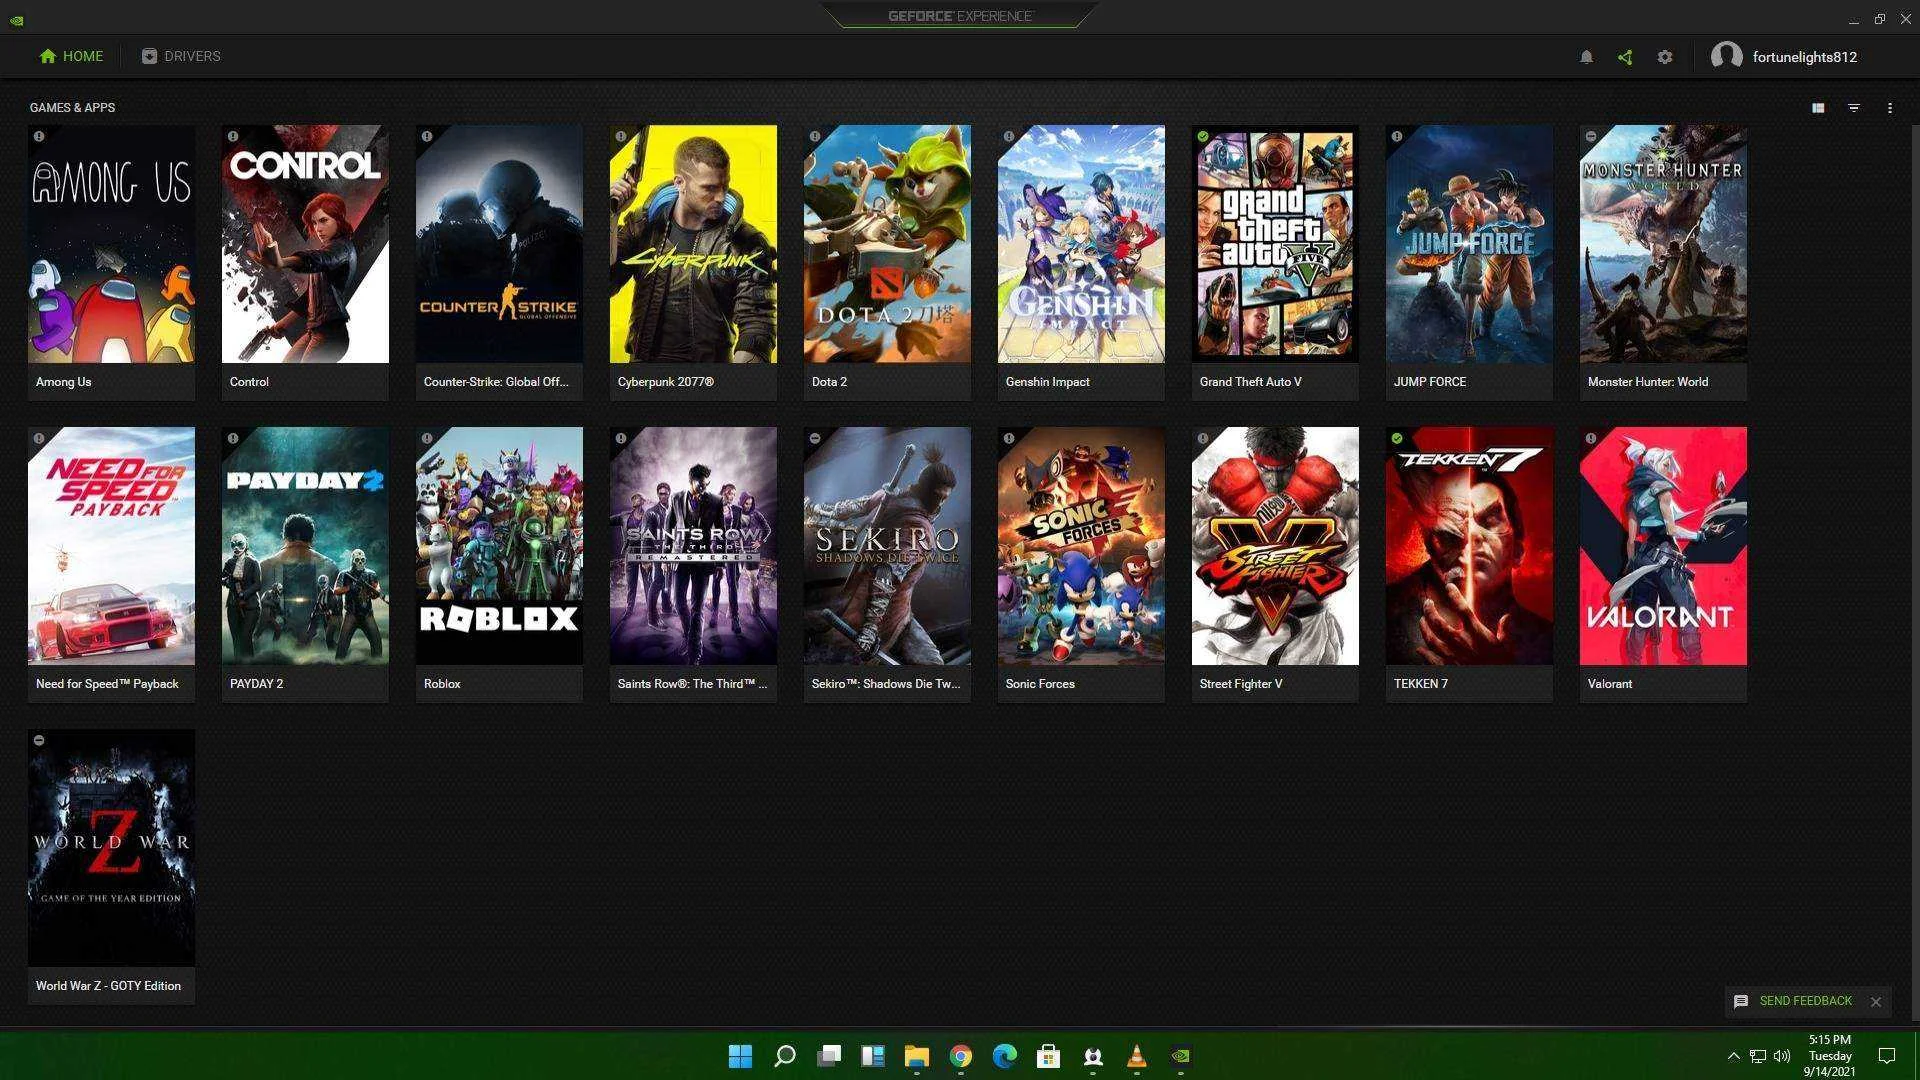Select the TEKKEN 7 cover

pos(1469,546)
